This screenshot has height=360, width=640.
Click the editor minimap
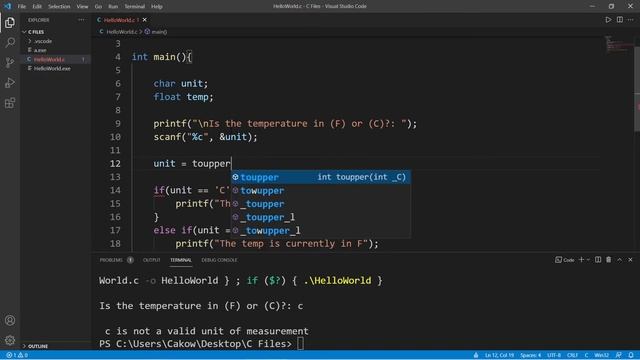tap(618, 44)
